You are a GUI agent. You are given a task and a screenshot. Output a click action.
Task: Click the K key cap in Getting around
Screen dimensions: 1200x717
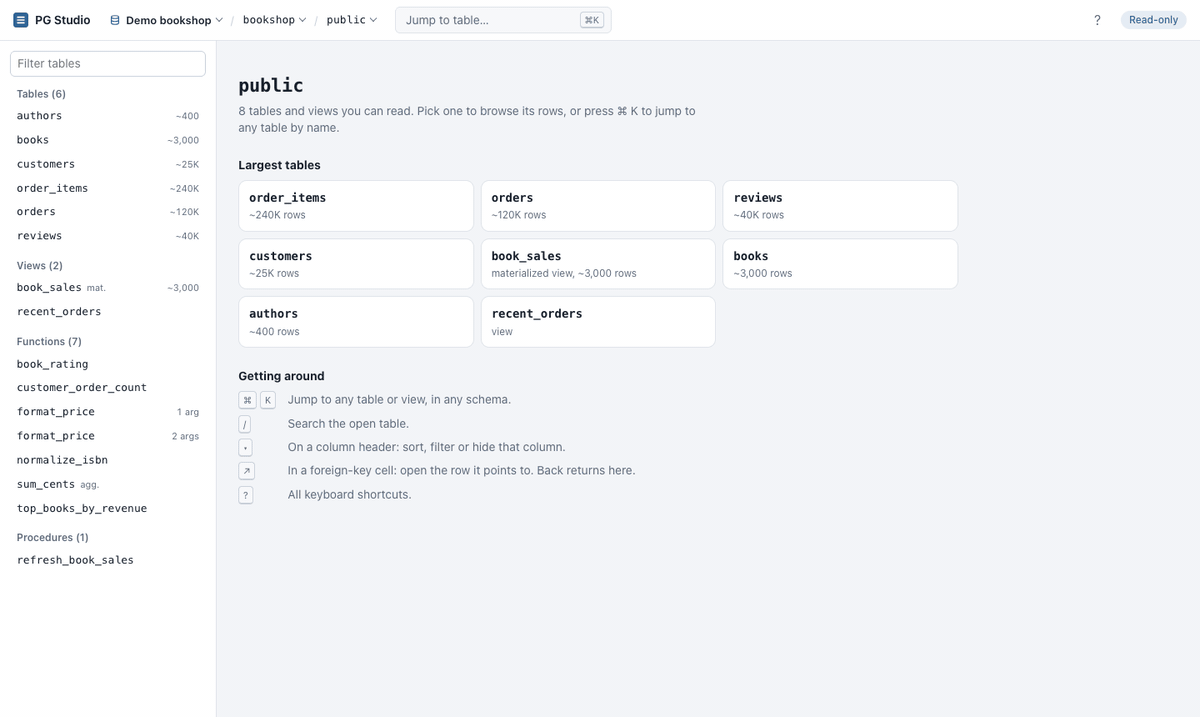267,400
